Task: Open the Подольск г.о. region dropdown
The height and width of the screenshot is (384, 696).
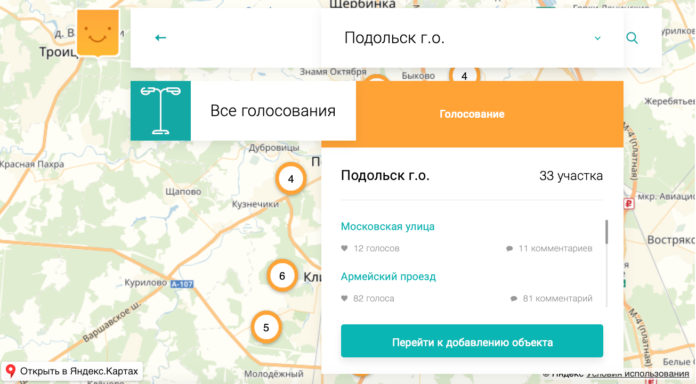Action: point(472,38)
